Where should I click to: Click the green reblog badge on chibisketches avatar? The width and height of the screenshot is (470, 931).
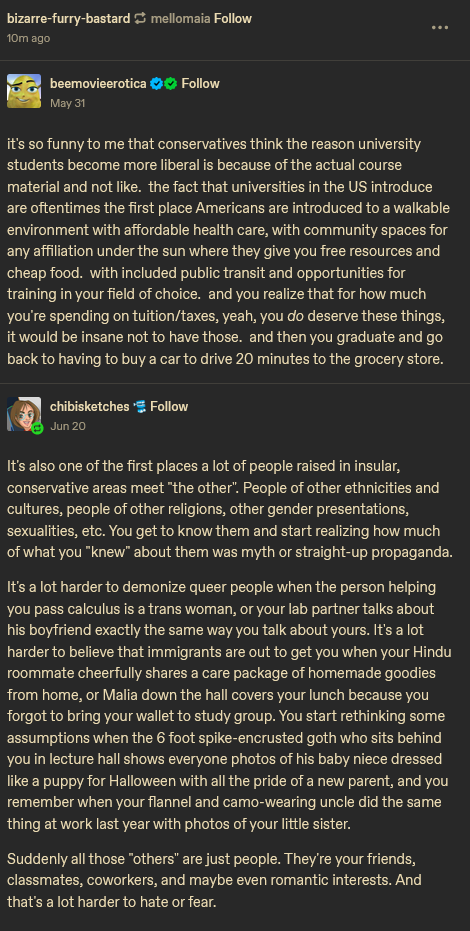click(x=37, y=428)
